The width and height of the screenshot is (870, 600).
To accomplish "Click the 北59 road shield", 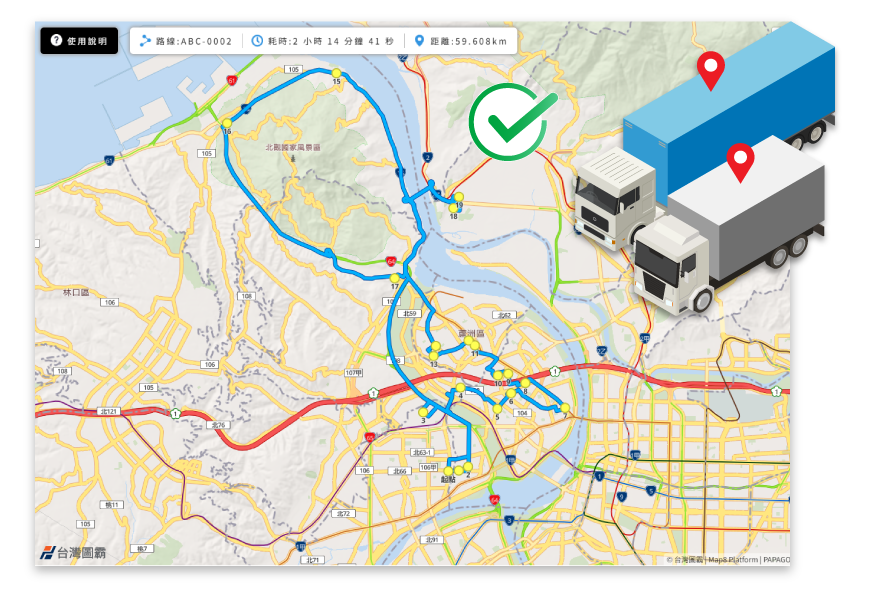I will 409,314.
